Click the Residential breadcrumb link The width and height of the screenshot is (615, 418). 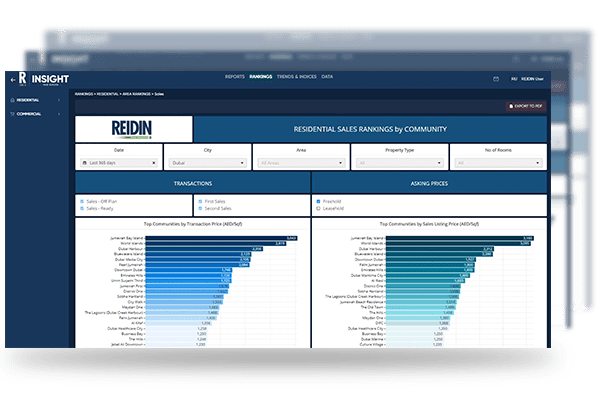tap(107, 94)
